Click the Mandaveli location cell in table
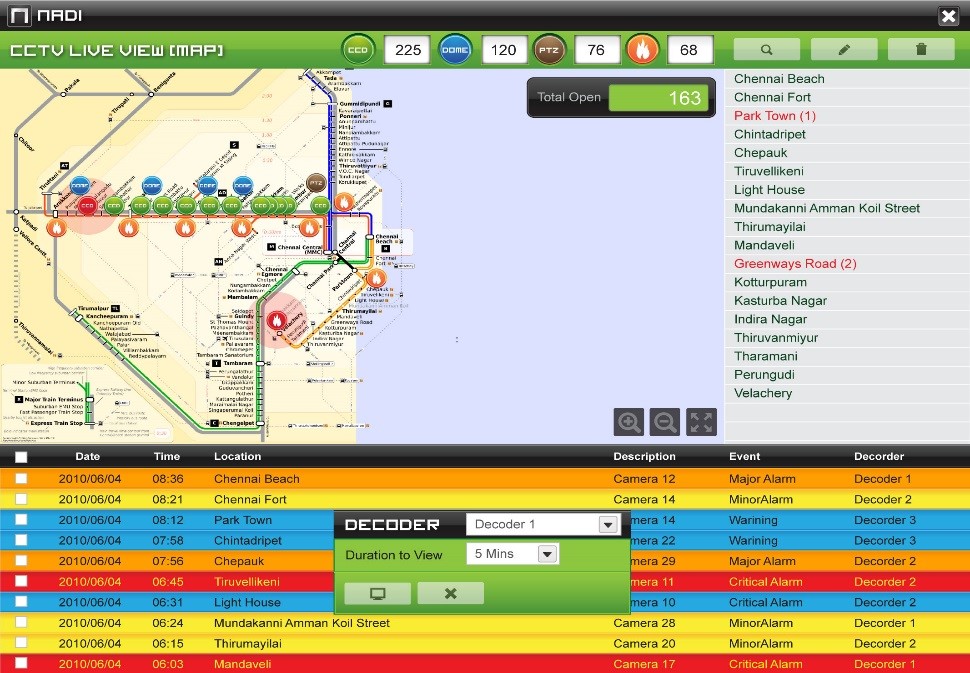The width and height of the screenshot is (970, 673). (242, 664)
